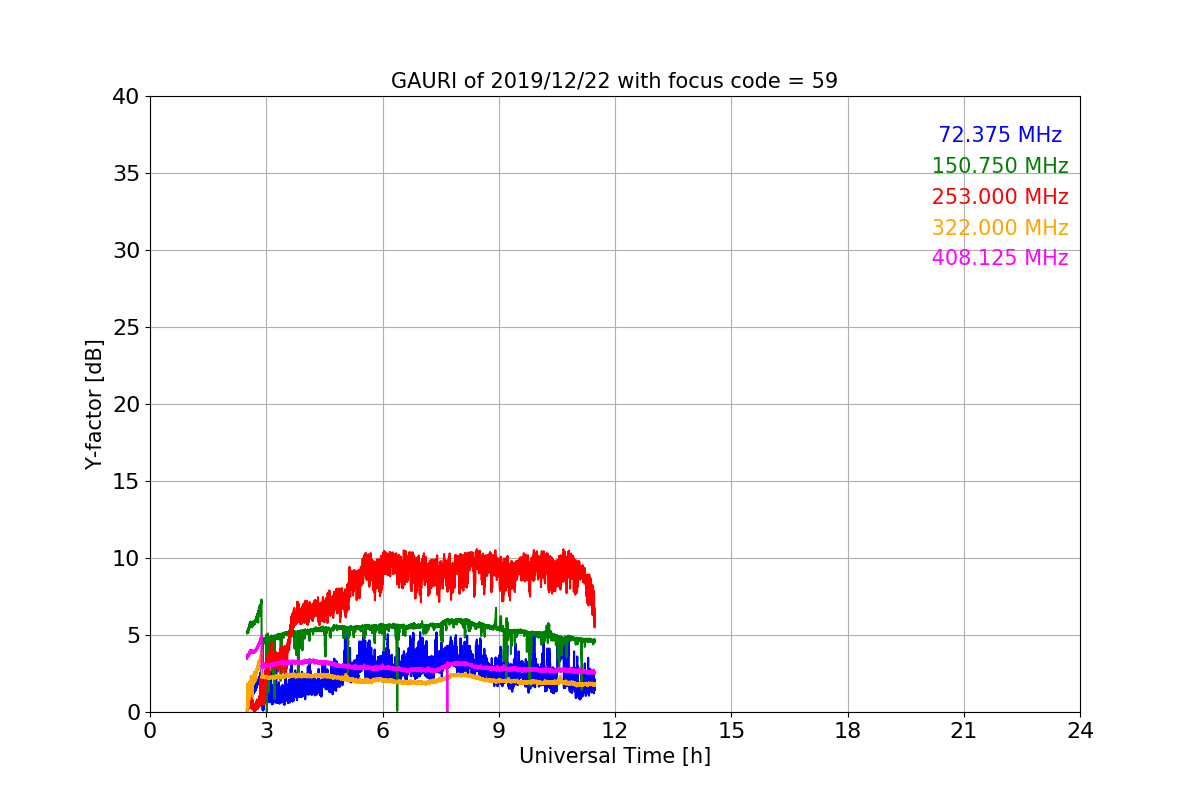Click y-axis tick label 30

pyautogui.click(x=126, y=251)
